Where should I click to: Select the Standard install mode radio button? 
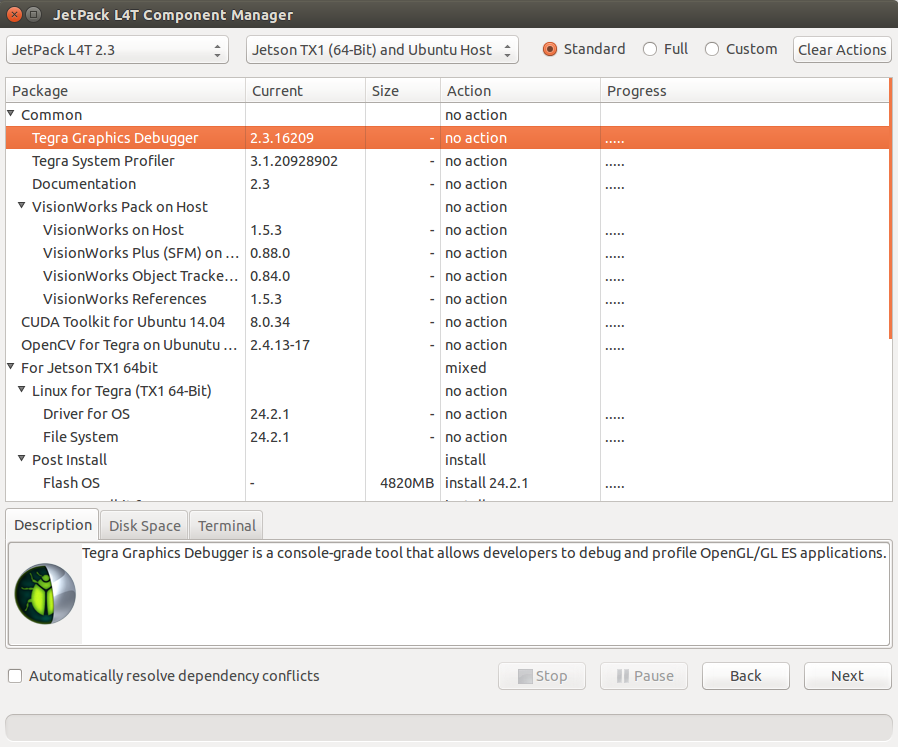point(549,49)
